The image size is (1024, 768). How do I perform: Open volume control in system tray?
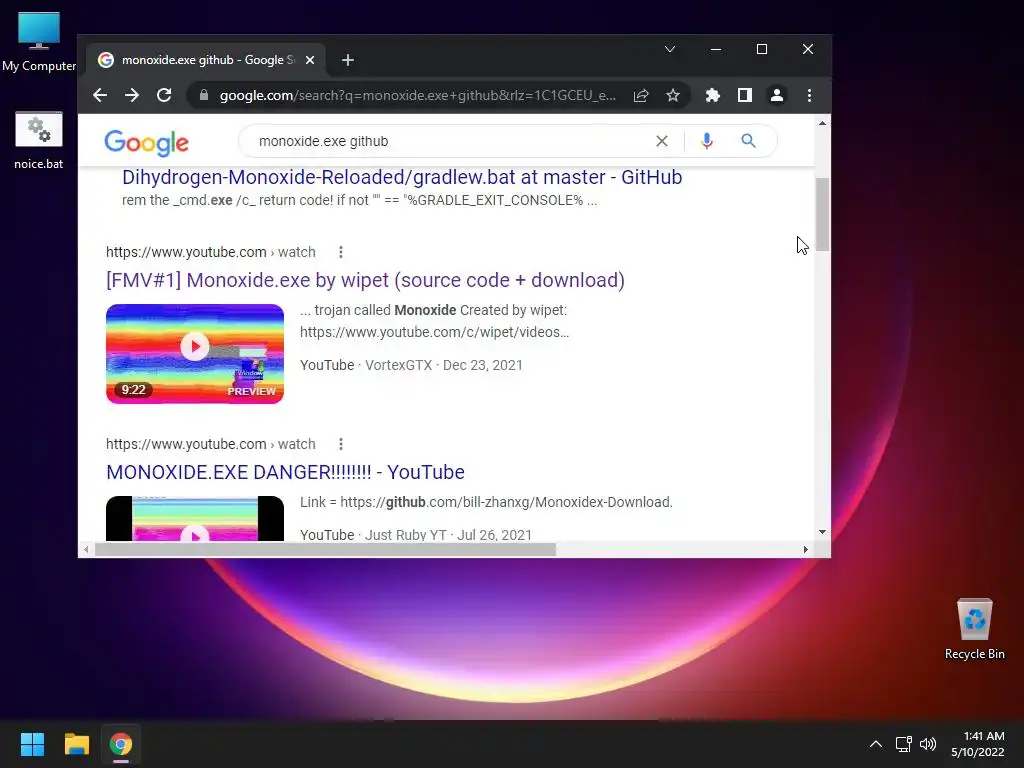click(x=928, y=744)
